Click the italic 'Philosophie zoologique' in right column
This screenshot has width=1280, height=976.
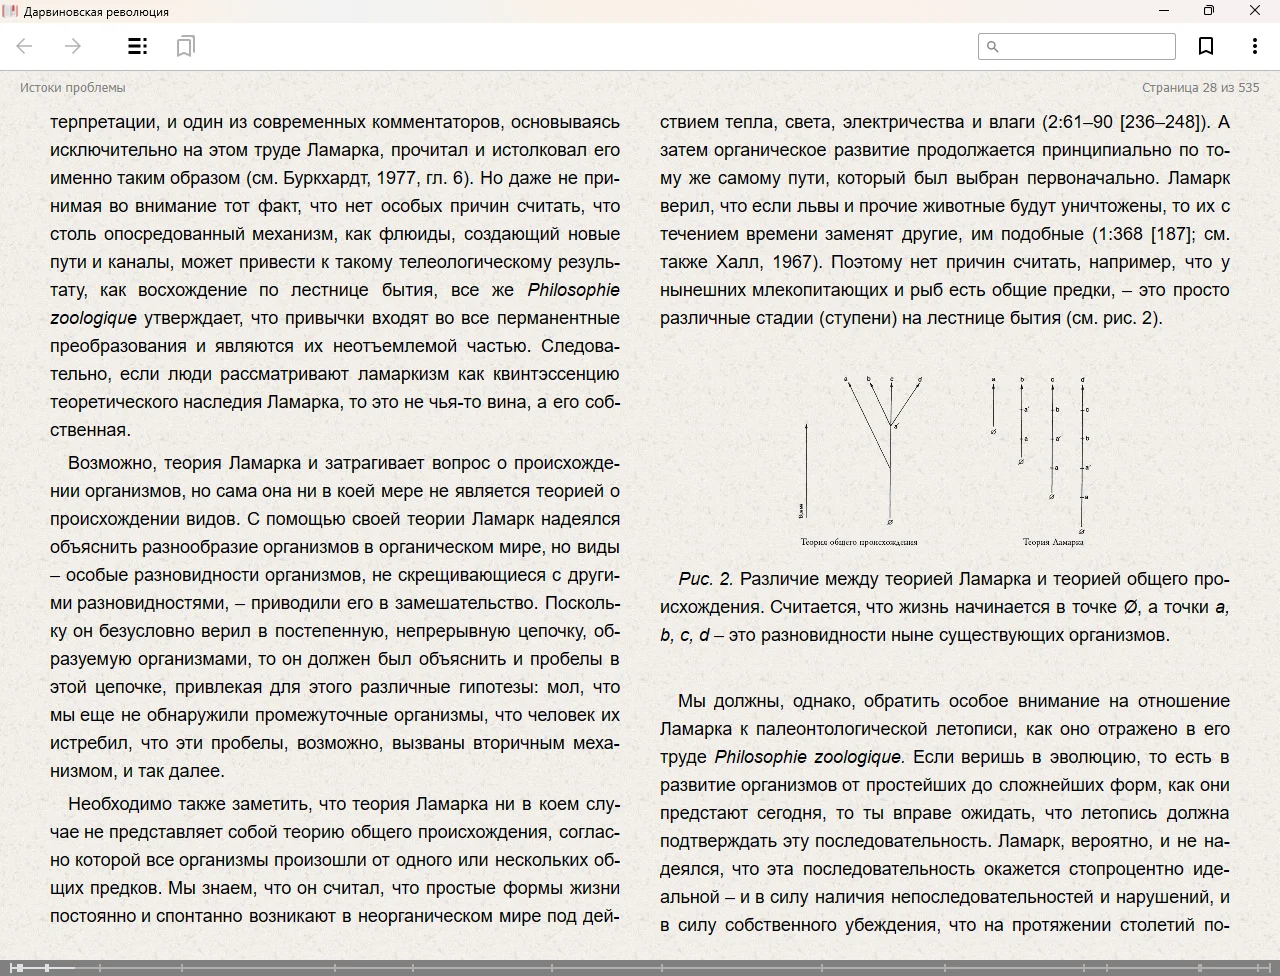click(x=808, y=757)
